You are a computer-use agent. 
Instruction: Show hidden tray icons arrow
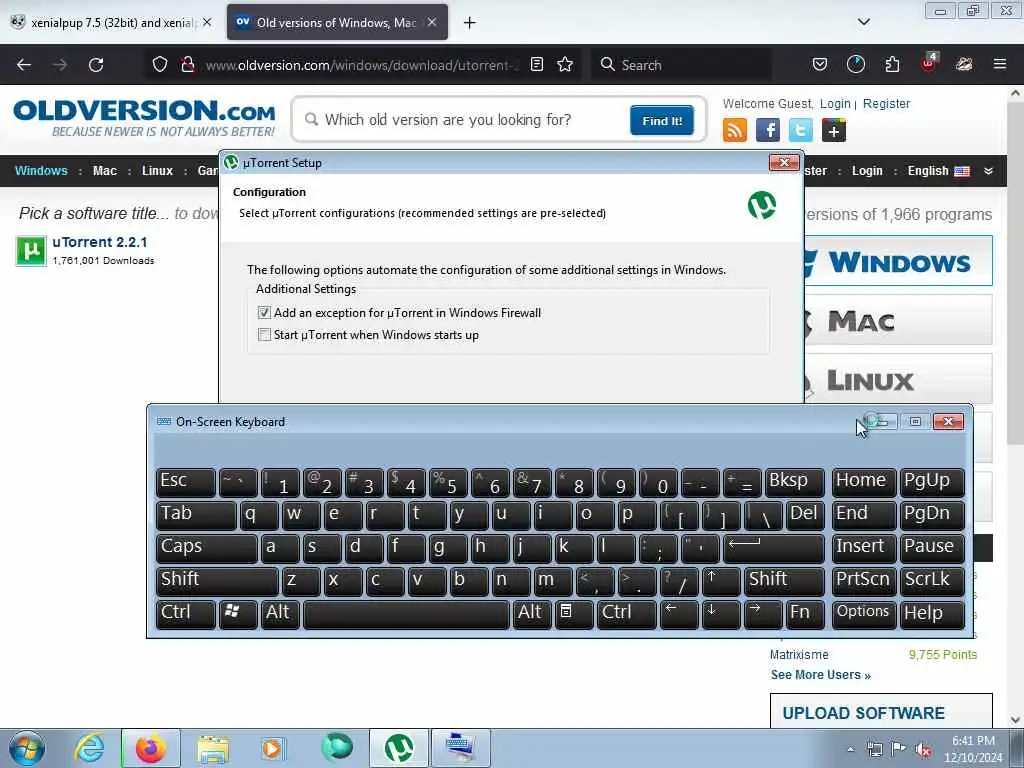(x=850, y=749)
